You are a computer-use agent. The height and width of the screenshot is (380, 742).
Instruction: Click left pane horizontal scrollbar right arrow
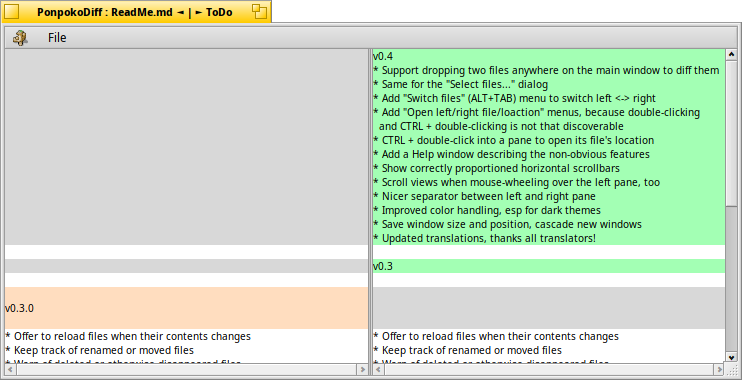click(362, 369)
